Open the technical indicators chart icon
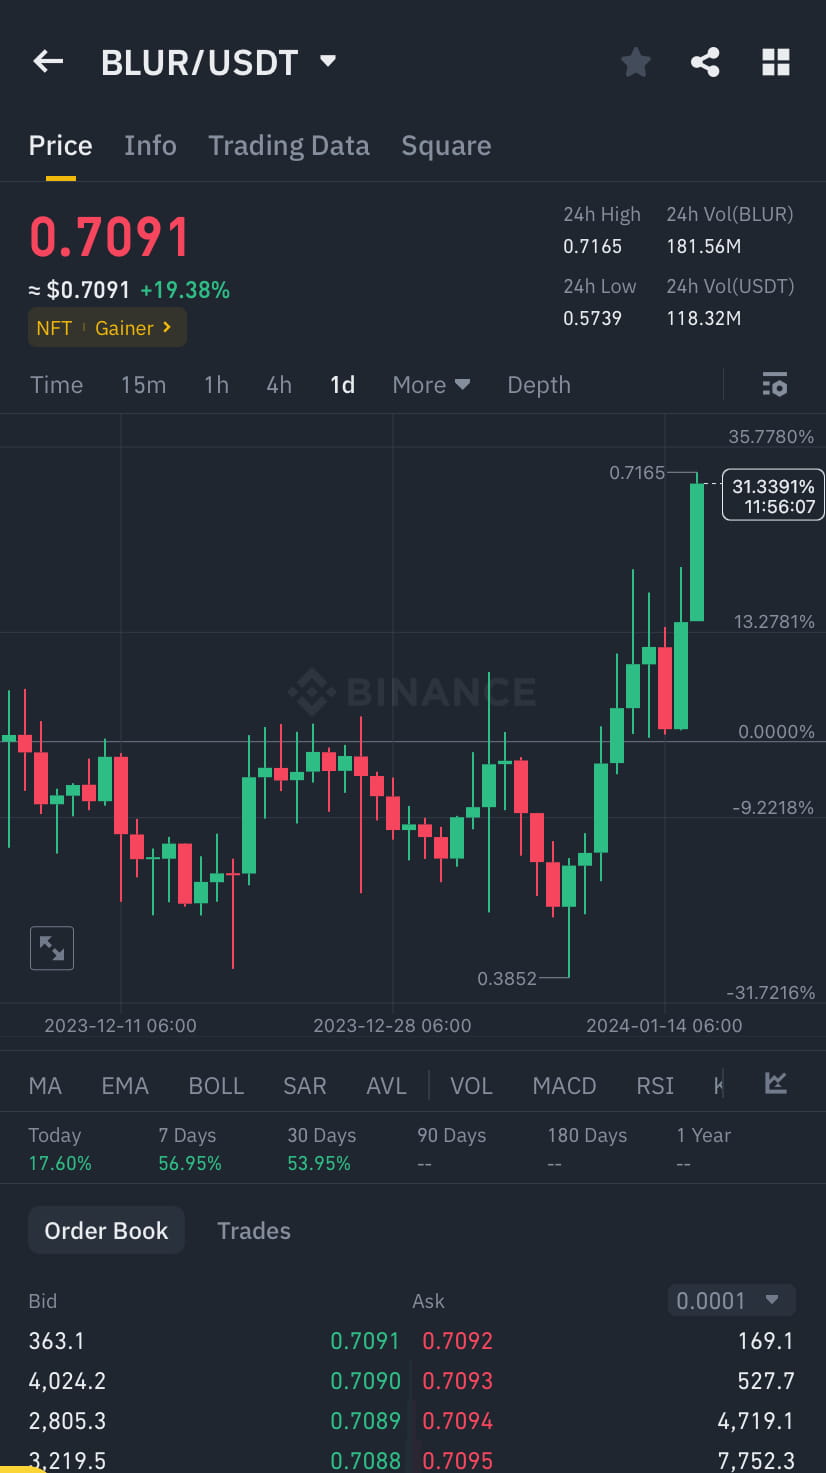The width and height of the screenshot is (826, 1473). (775, 1084)
